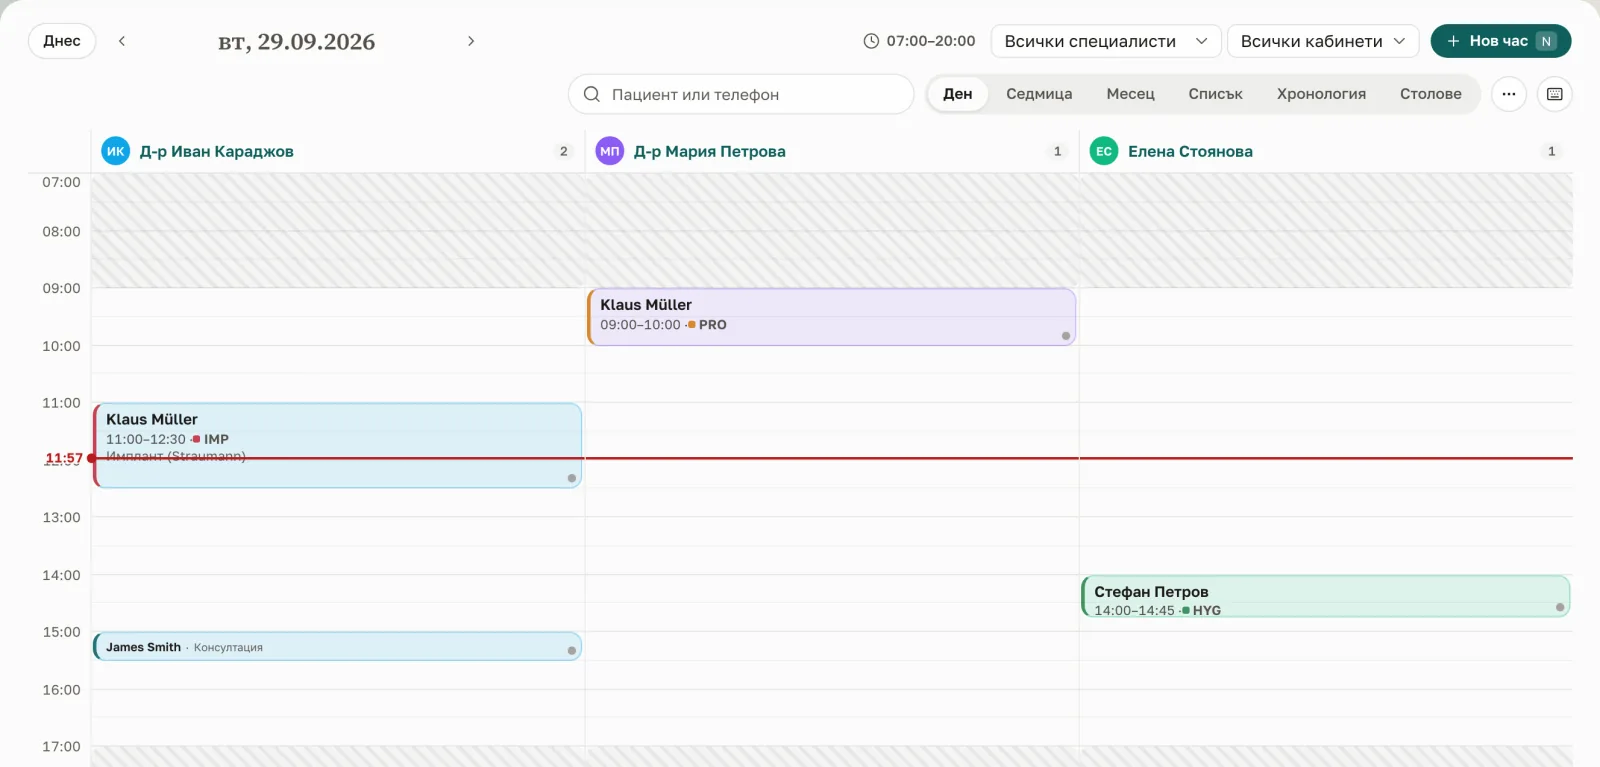Click the 16:00 time label

pos(61,690)
